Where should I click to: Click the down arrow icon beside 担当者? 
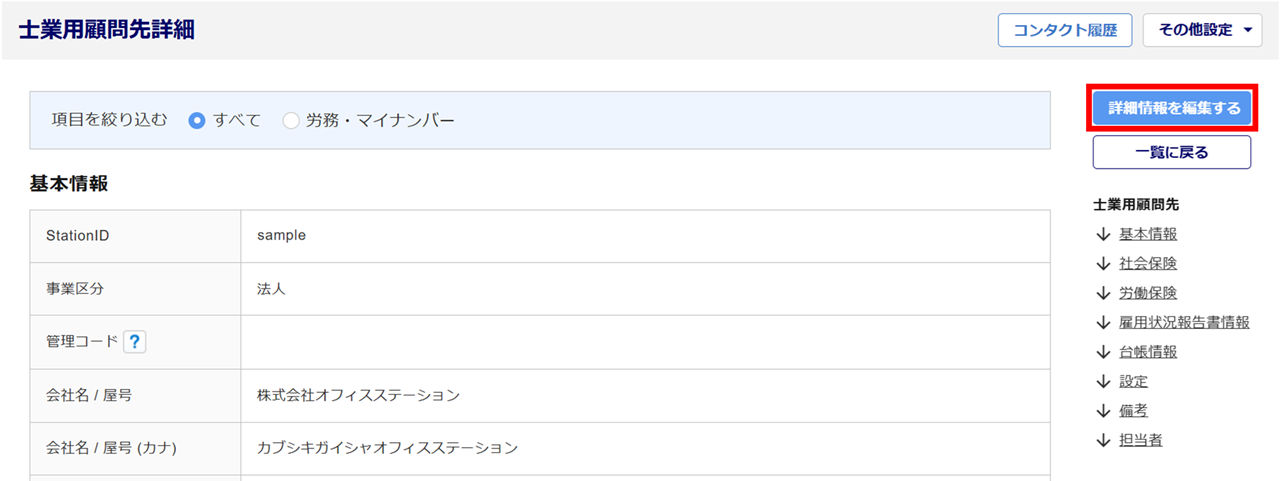click(x=1103, y=440)
